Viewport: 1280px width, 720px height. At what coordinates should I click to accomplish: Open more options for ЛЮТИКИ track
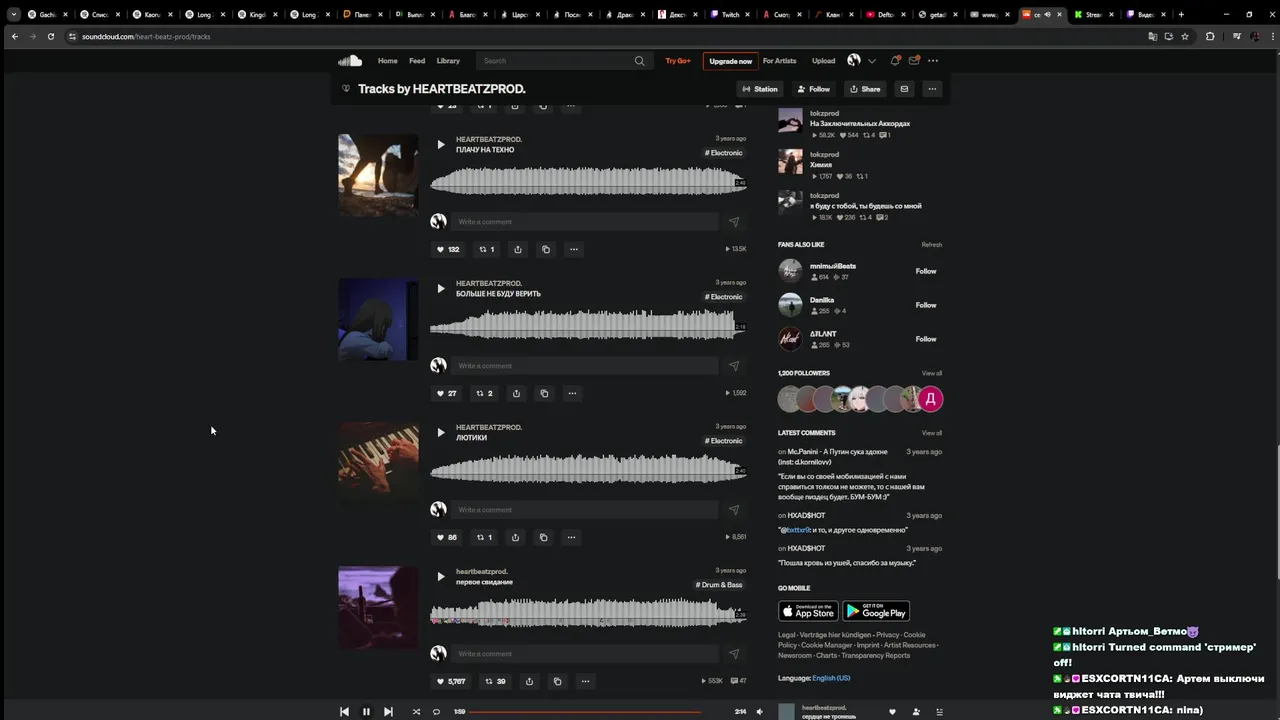(571, 537)
